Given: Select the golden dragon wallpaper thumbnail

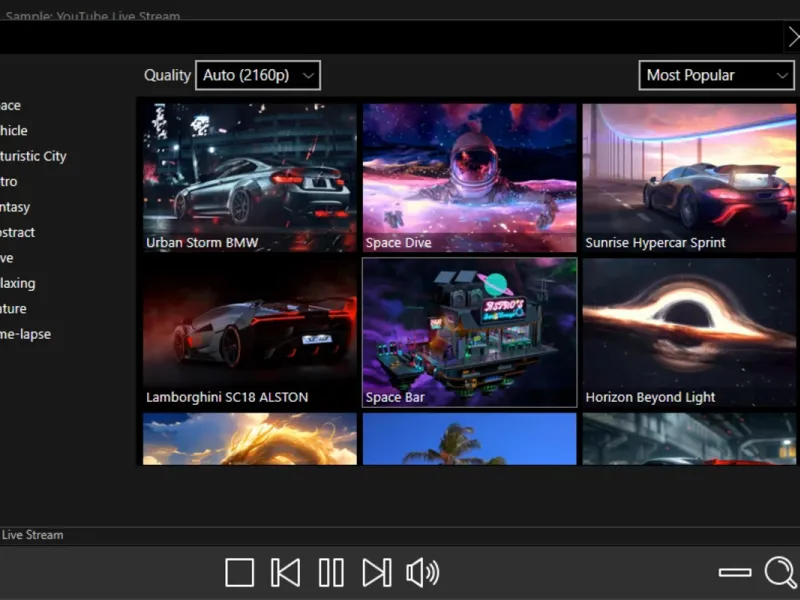Looking at the screenshot, I should [249, 439].
